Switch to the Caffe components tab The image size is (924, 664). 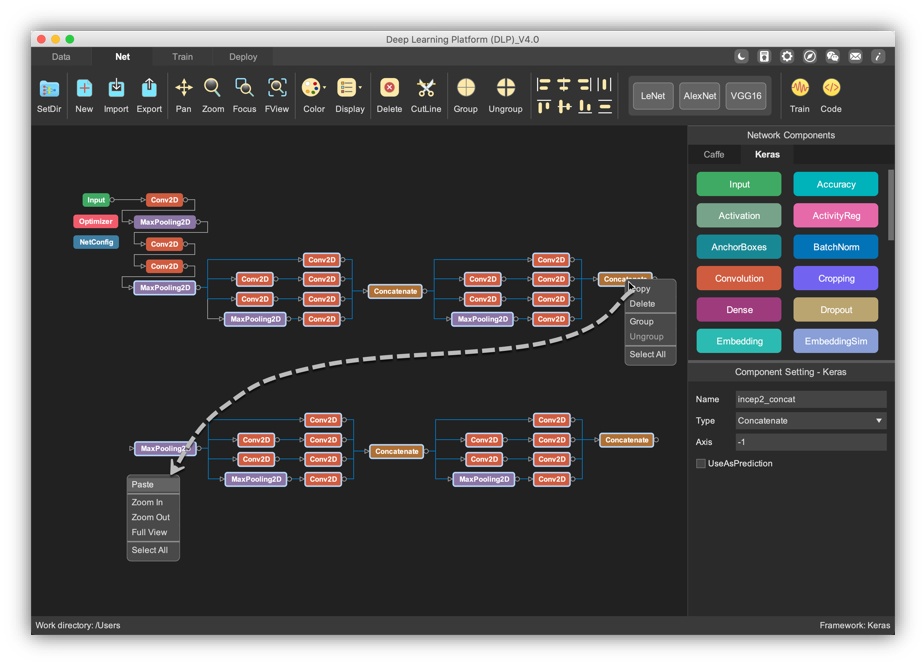pyautogui.click(x=714, y=155)
